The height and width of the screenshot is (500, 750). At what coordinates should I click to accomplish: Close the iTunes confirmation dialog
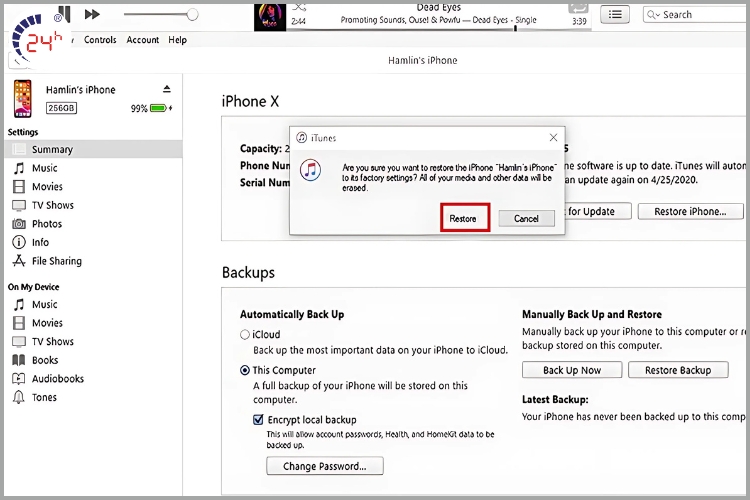tap(553, 138)
